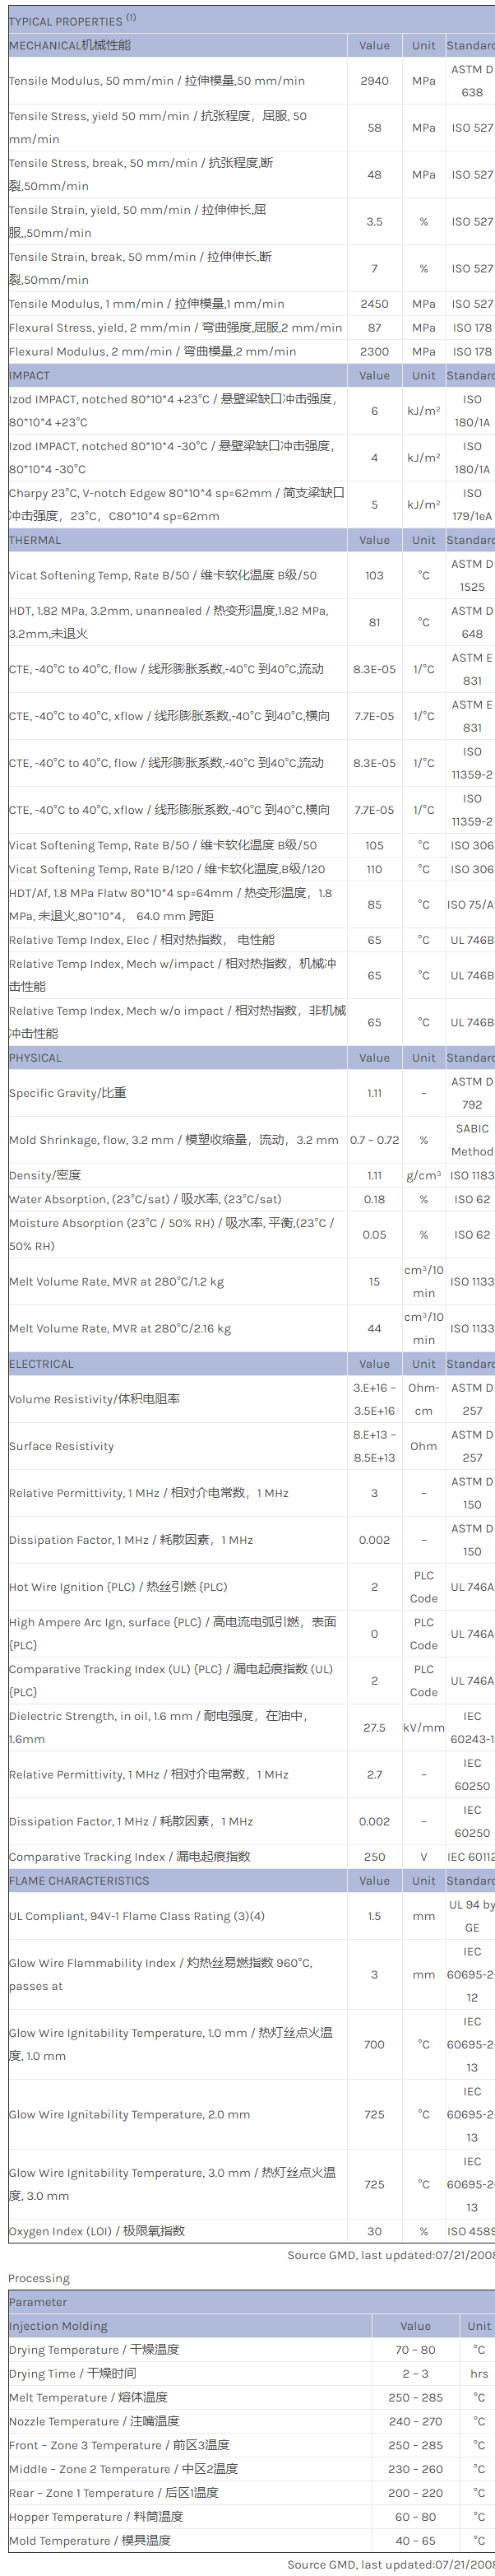Viewport: 495px width, 2576px height.
Task: Select the Surface Resistivity row label
Action: [x=62, y=1445]
